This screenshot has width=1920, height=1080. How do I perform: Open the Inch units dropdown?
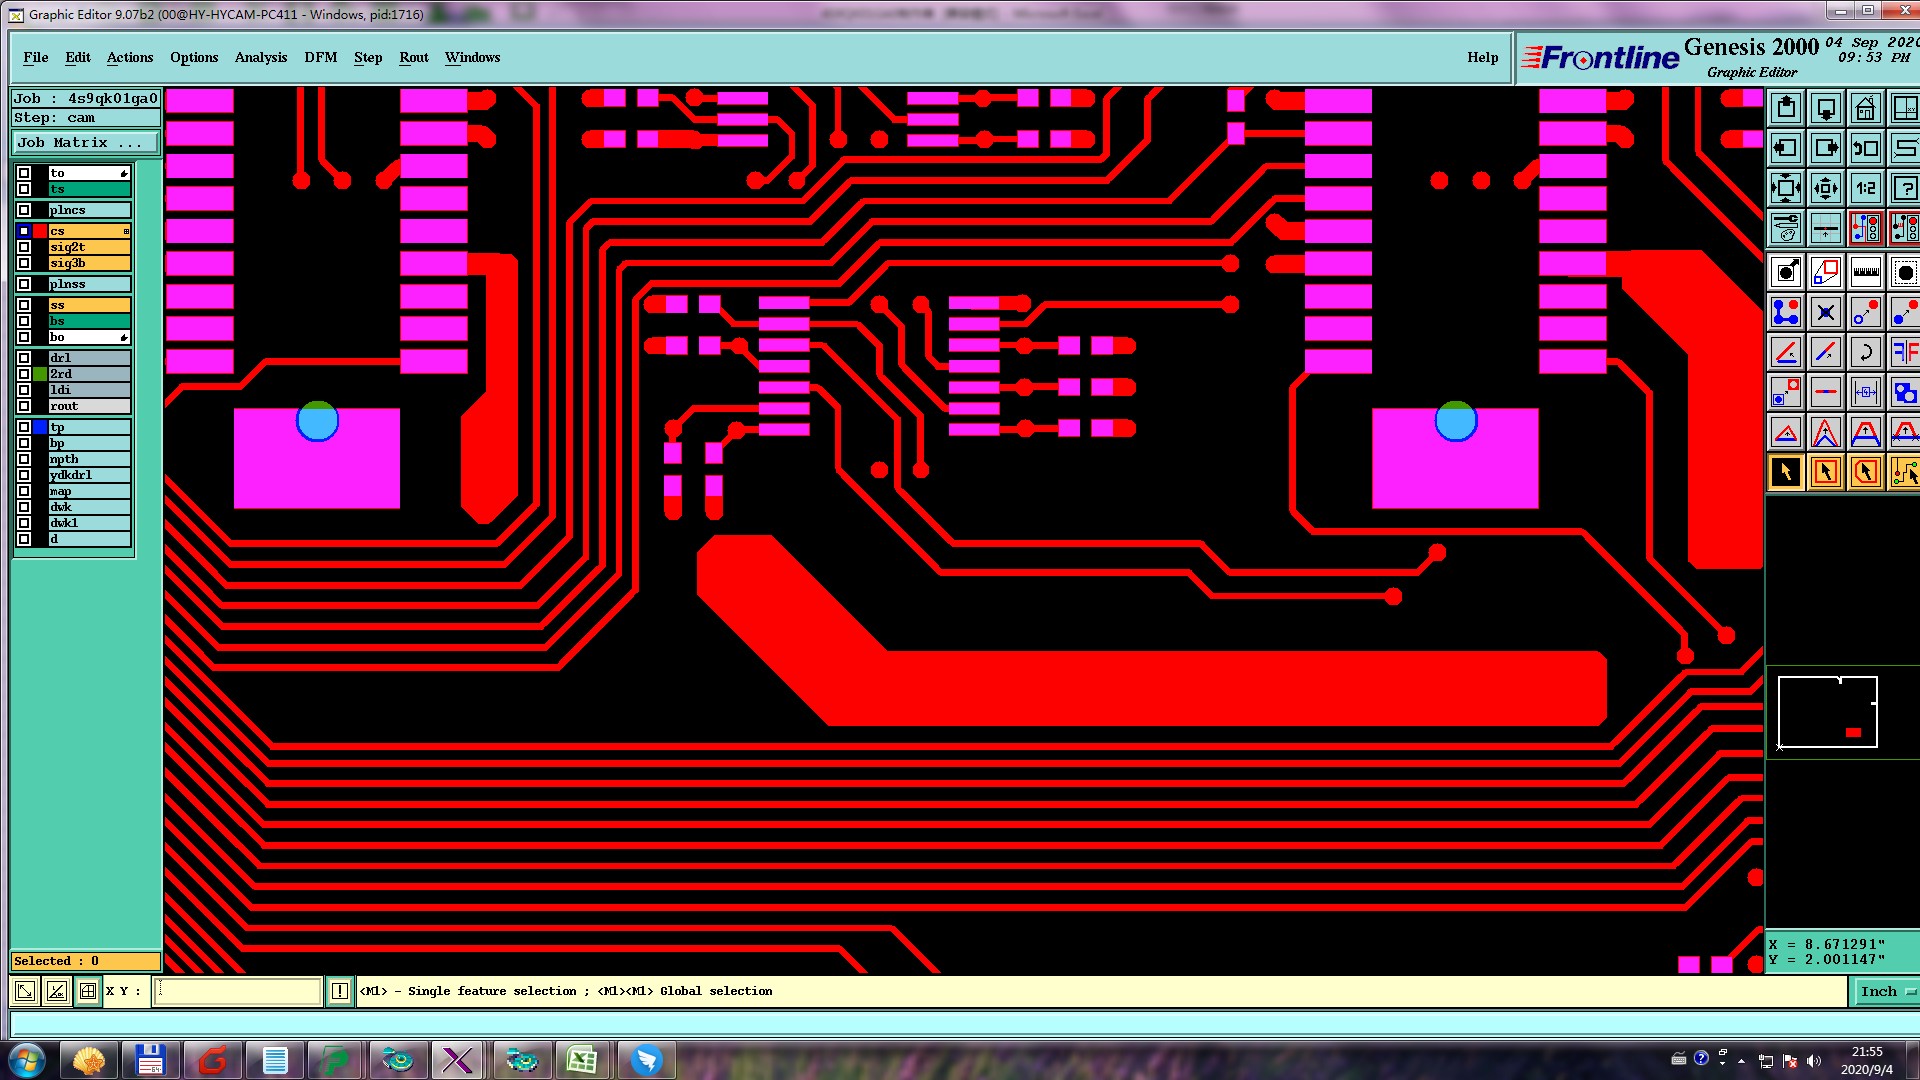1886,991
